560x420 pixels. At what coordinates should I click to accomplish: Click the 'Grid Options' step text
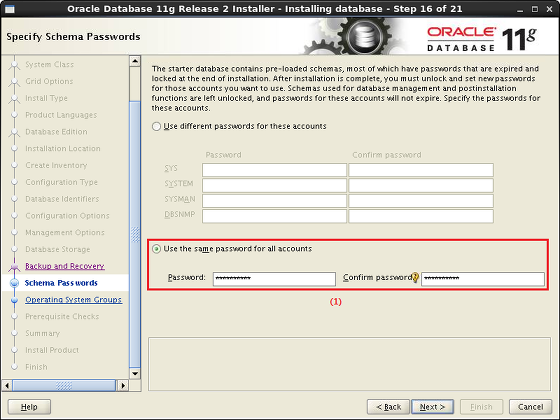(49, 81)
